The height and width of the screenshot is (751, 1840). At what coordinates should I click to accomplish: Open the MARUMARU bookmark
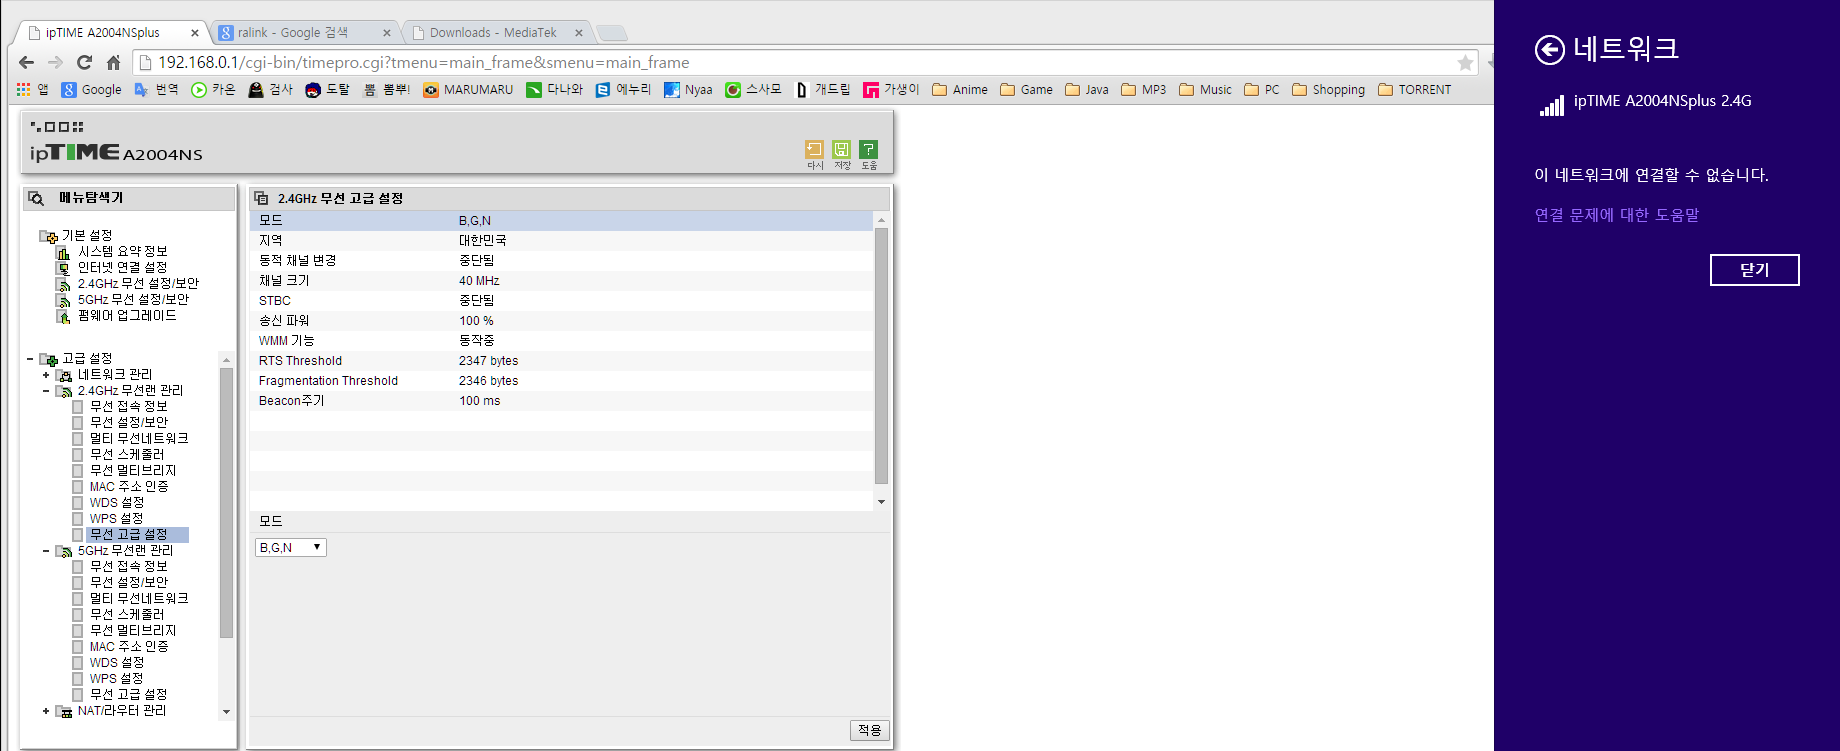pyautogui.click(x=468, y=90)
